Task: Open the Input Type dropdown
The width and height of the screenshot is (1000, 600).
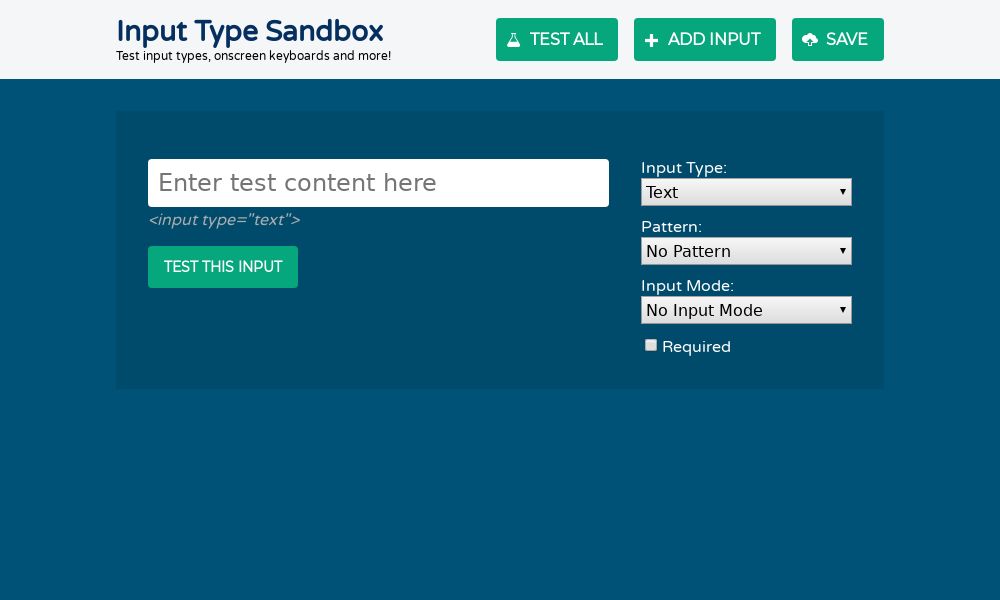Action: tap(746, 192)
